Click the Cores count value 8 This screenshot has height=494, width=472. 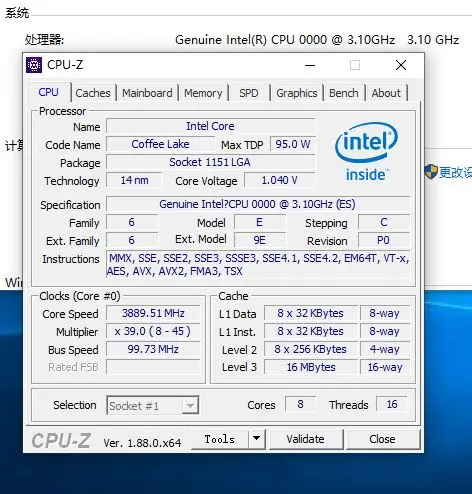[x=300, y=404]
